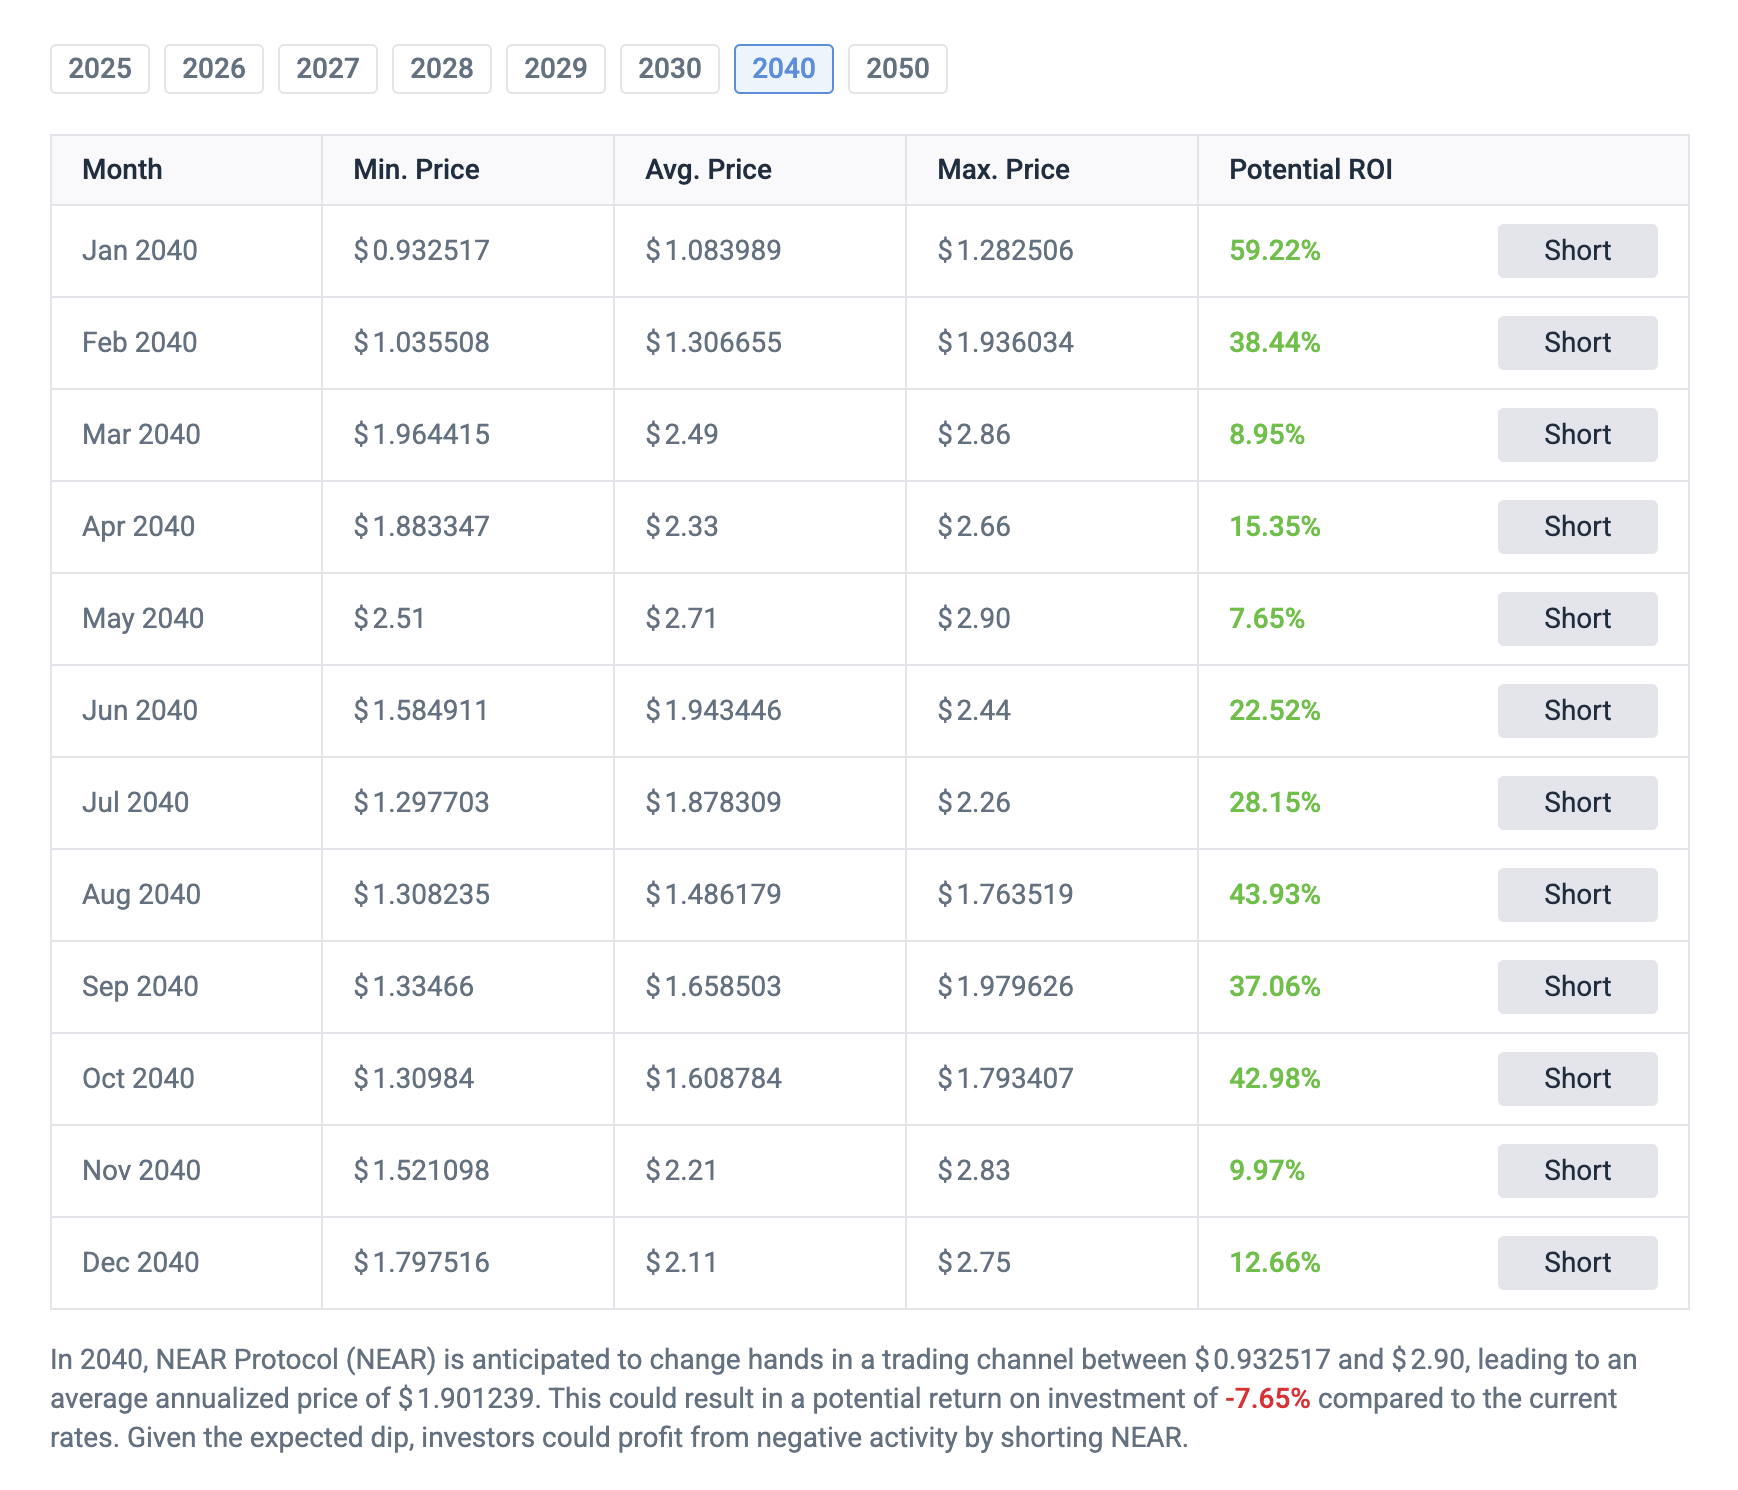
Task: Click Short button for Feb 2040
Action: point(1577,343)
